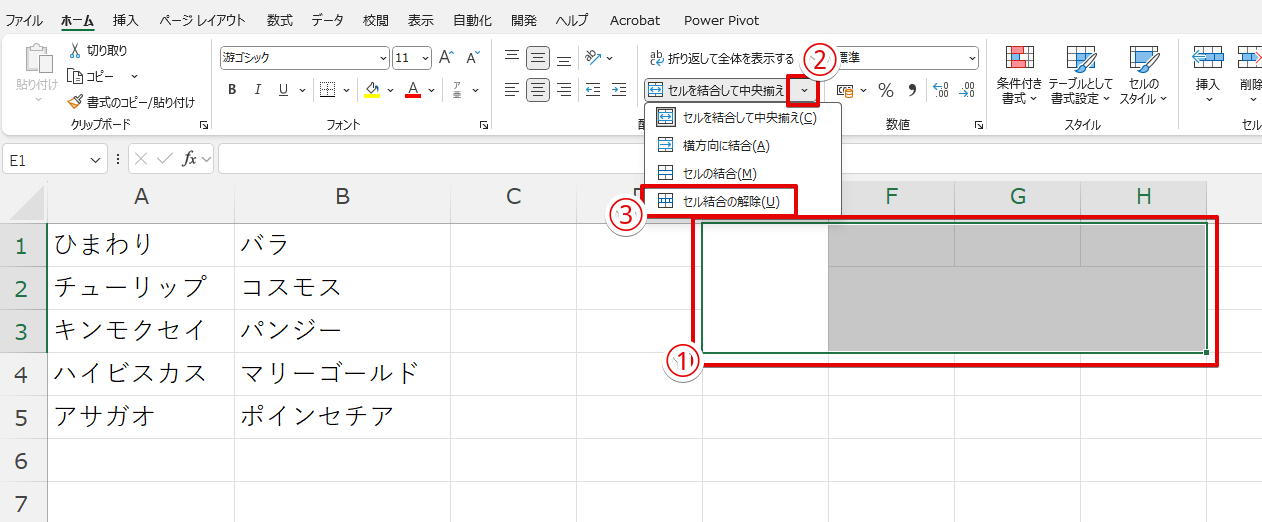Align text to bottom of cell
This screenshot has height=522, width=1262.
point(564,58)
